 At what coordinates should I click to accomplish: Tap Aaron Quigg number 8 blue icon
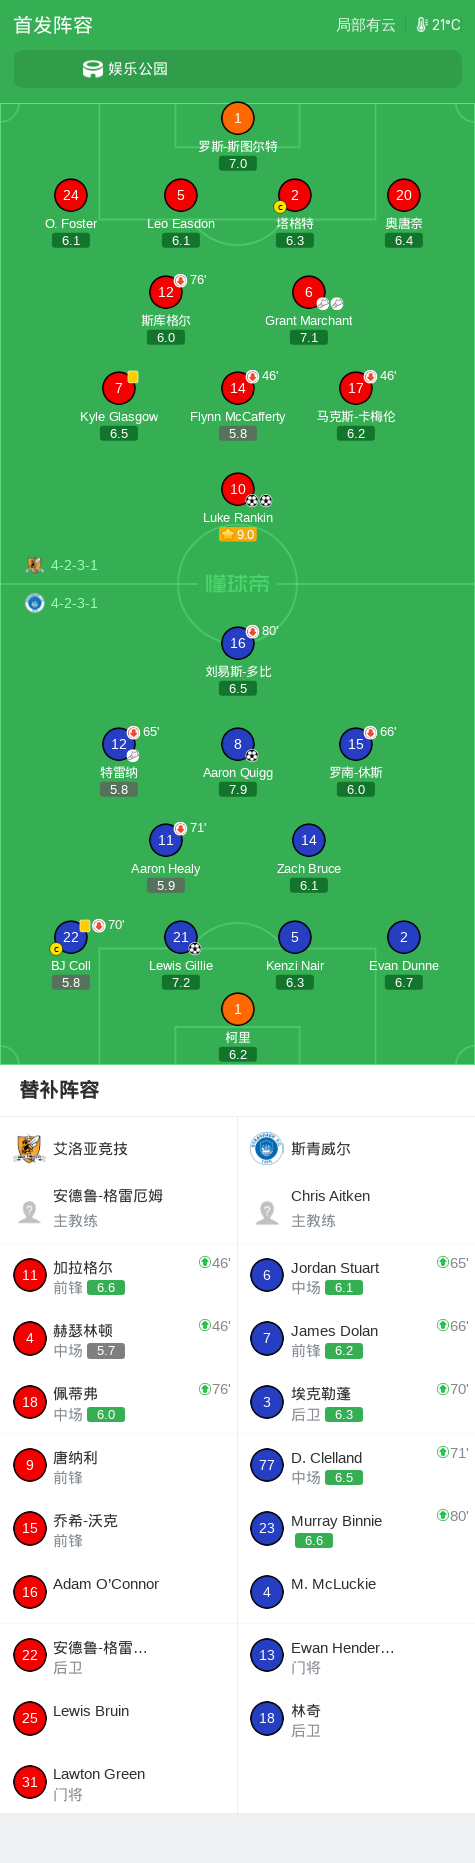tap(238, 744)
